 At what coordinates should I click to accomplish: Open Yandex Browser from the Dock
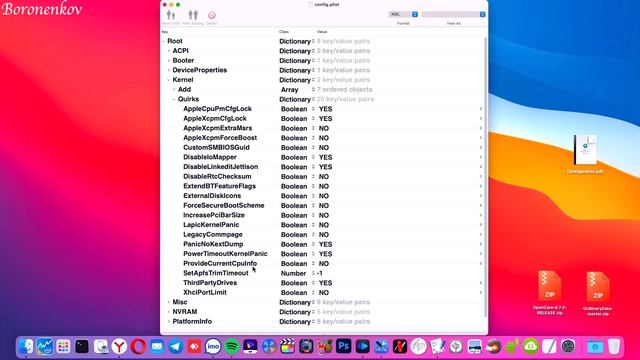[x=120, y=347]
